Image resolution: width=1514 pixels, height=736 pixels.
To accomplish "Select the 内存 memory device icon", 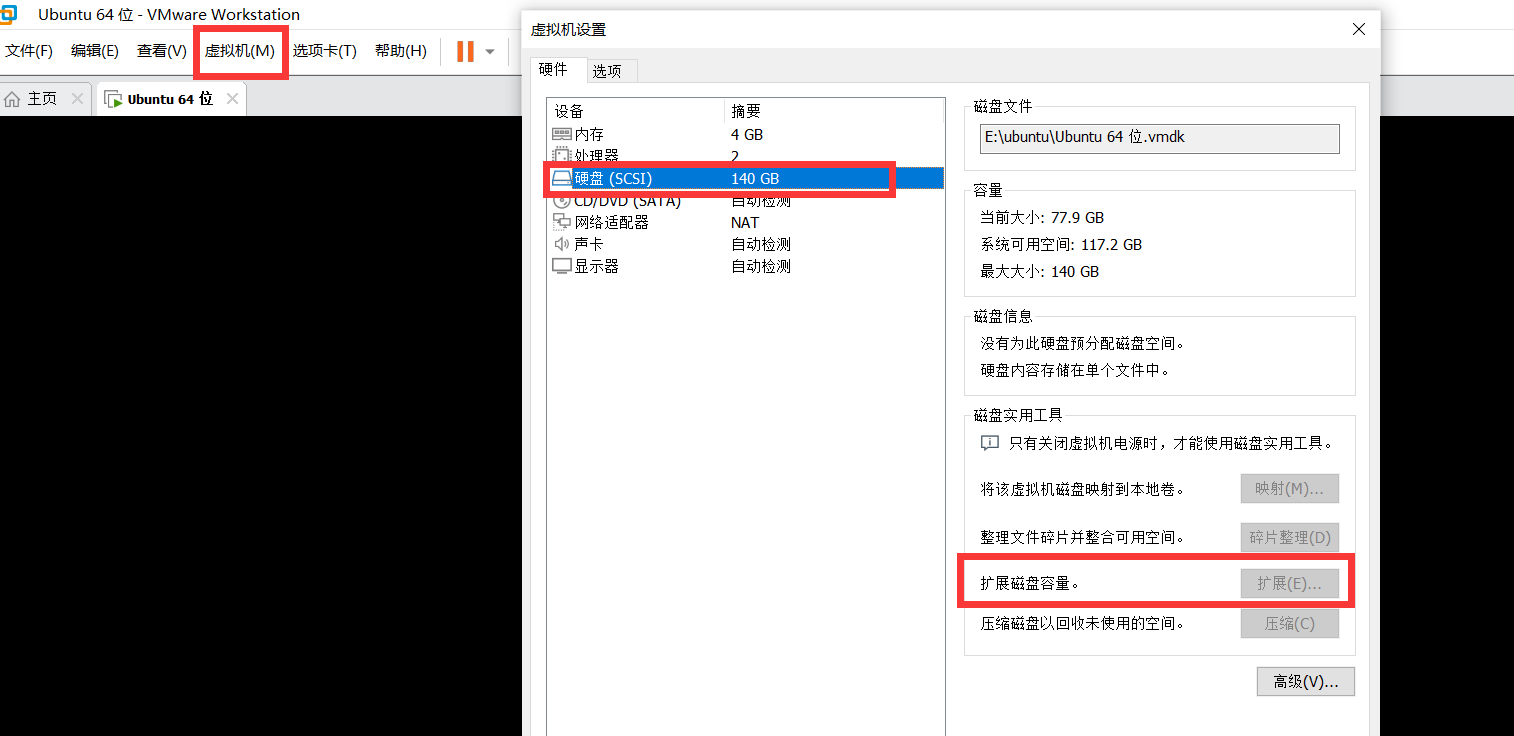I will coord(562,134).
